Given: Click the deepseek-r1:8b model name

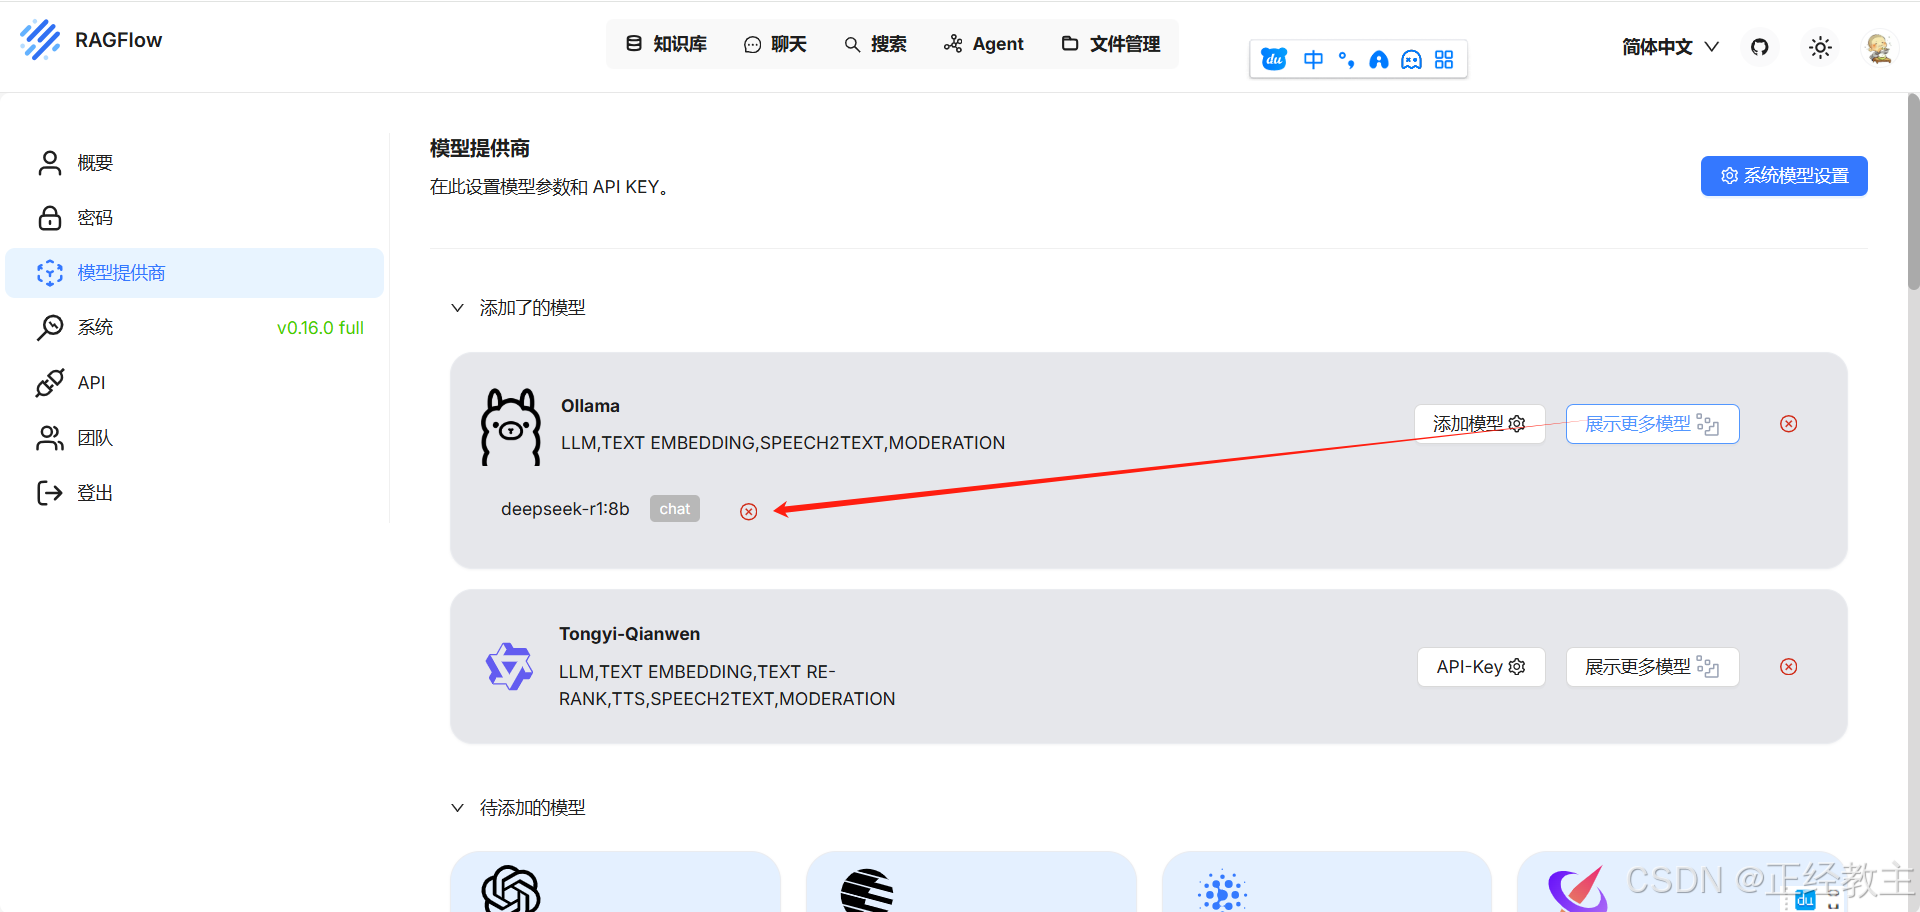Looking at the screenshot, I should coord(565,509).
